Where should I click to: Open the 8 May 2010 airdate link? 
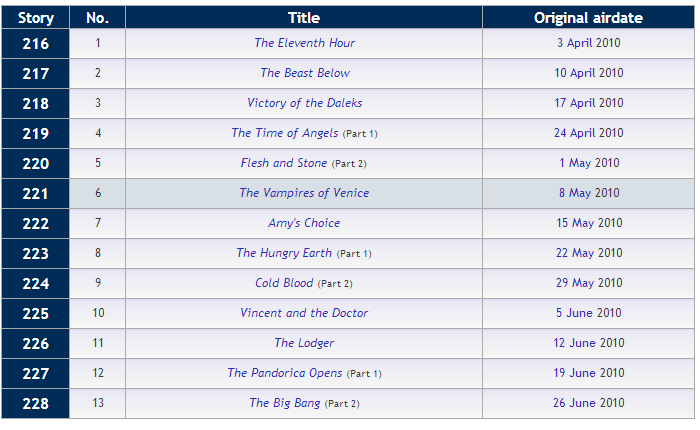[x=589, y=193]
